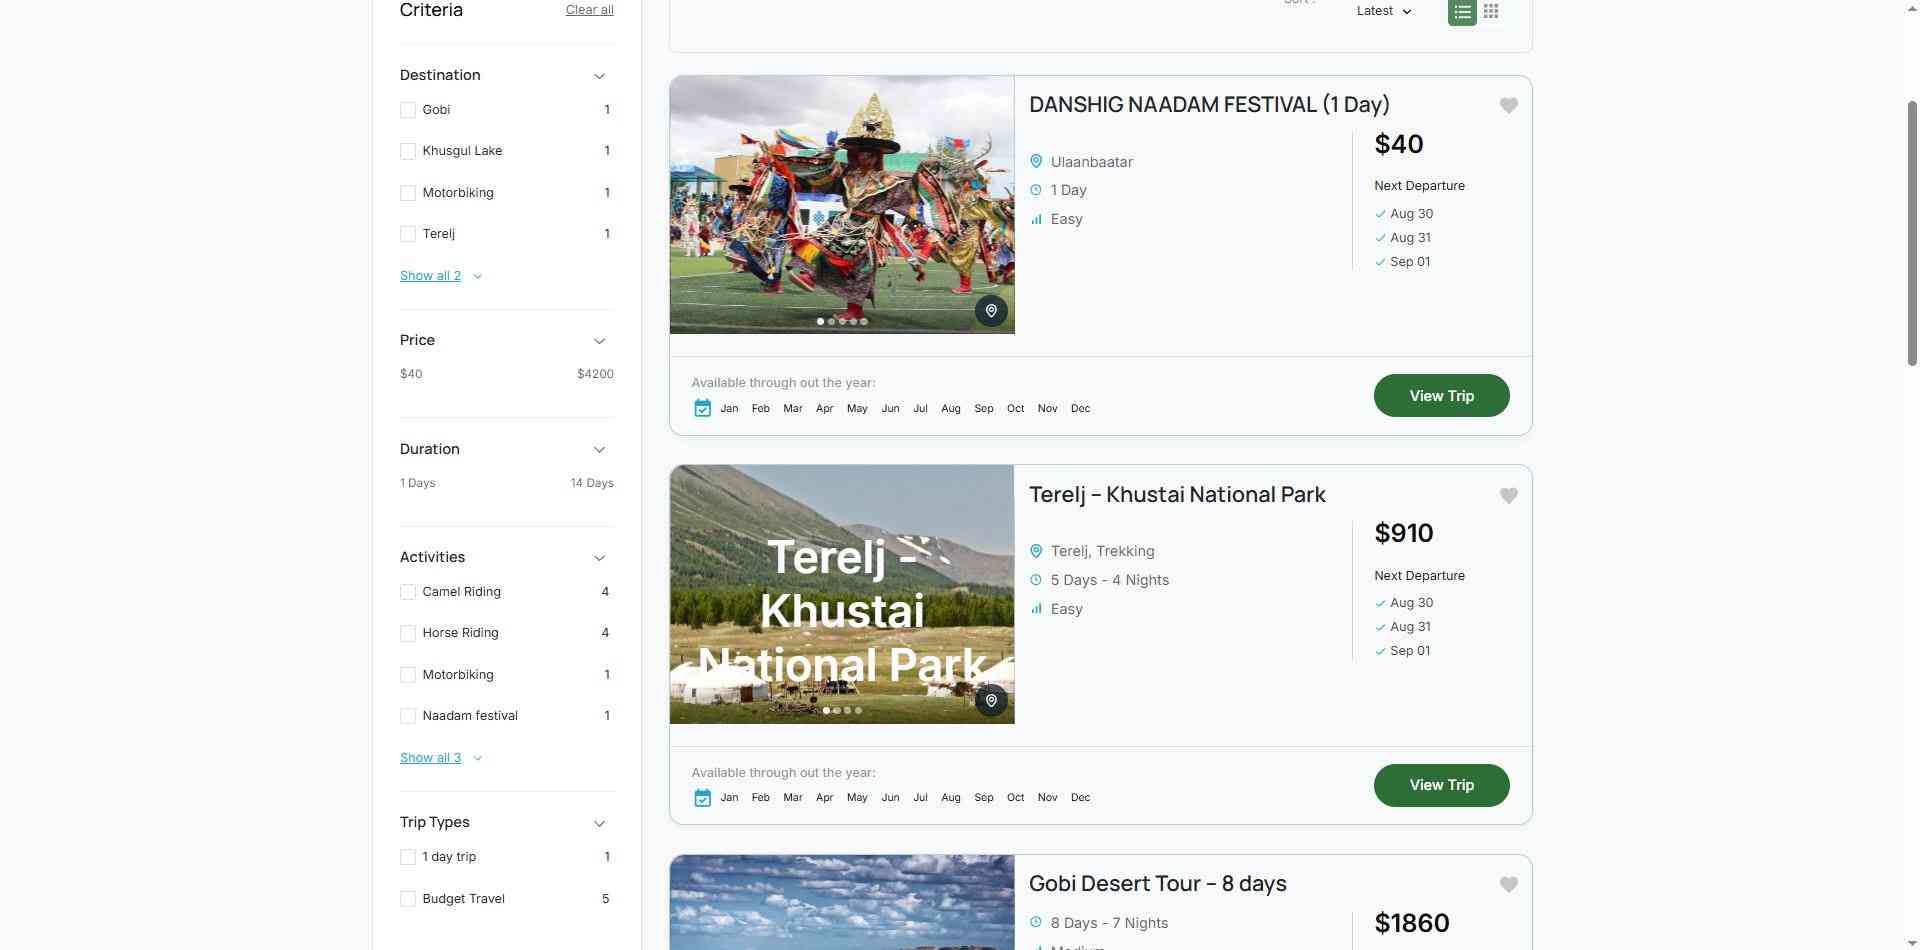Check the Budget Travel trip type

pyautogui.click(x=408, y=899)
